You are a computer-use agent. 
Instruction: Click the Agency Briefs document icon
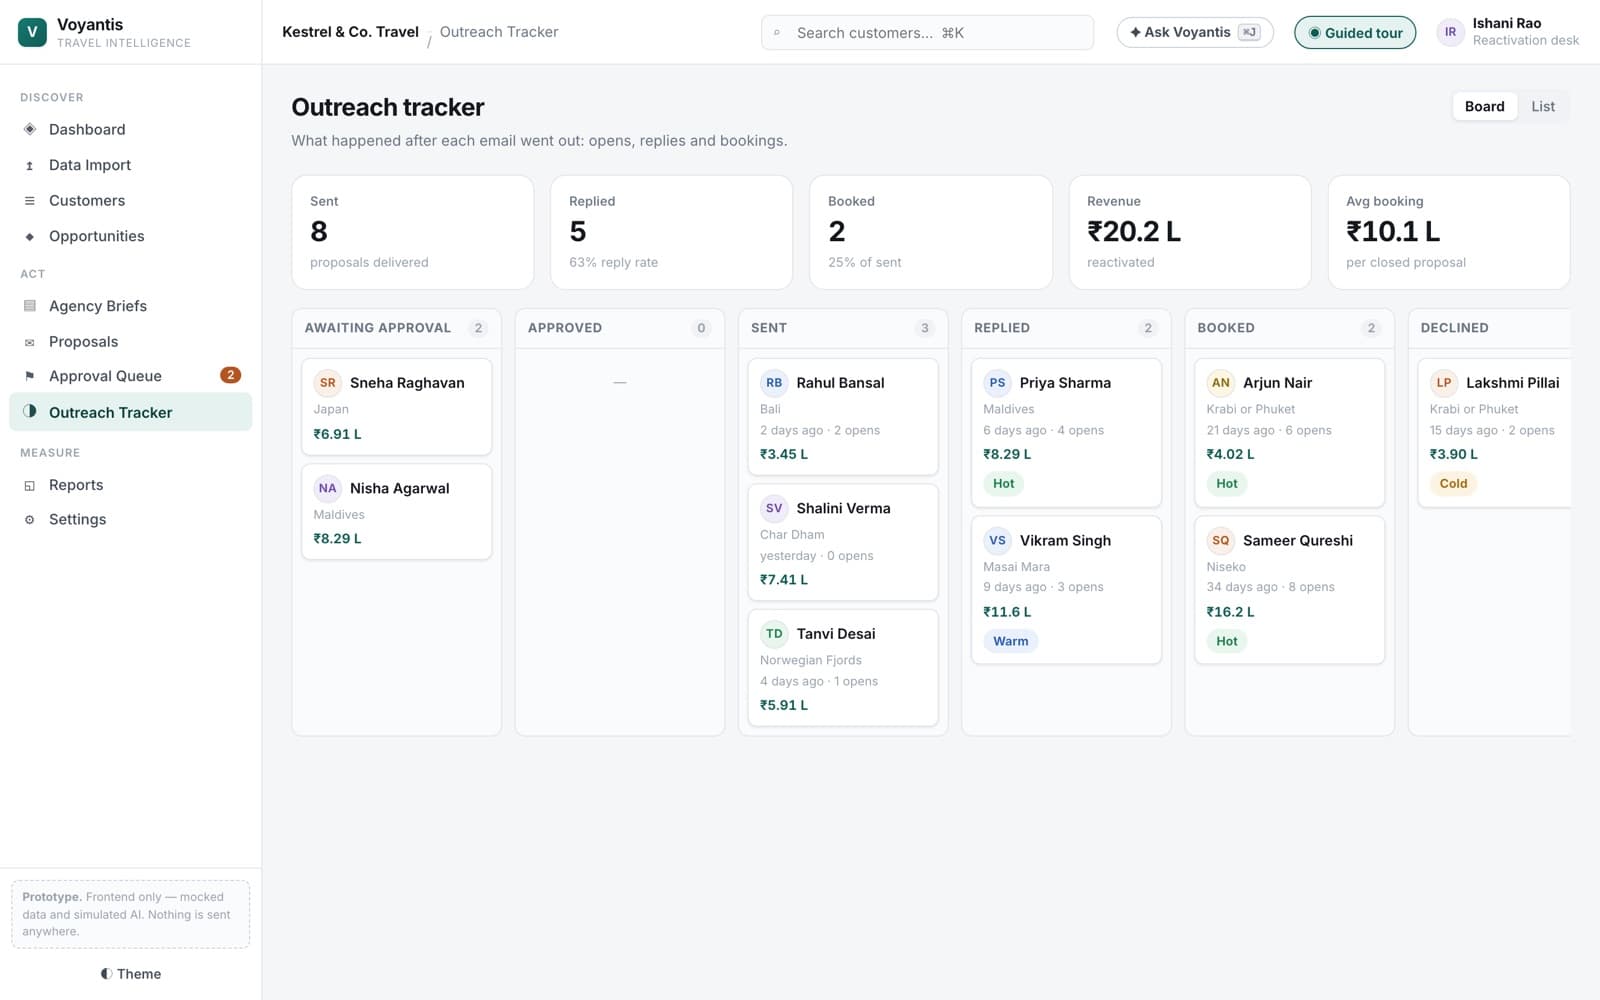[x=30, y=306]
